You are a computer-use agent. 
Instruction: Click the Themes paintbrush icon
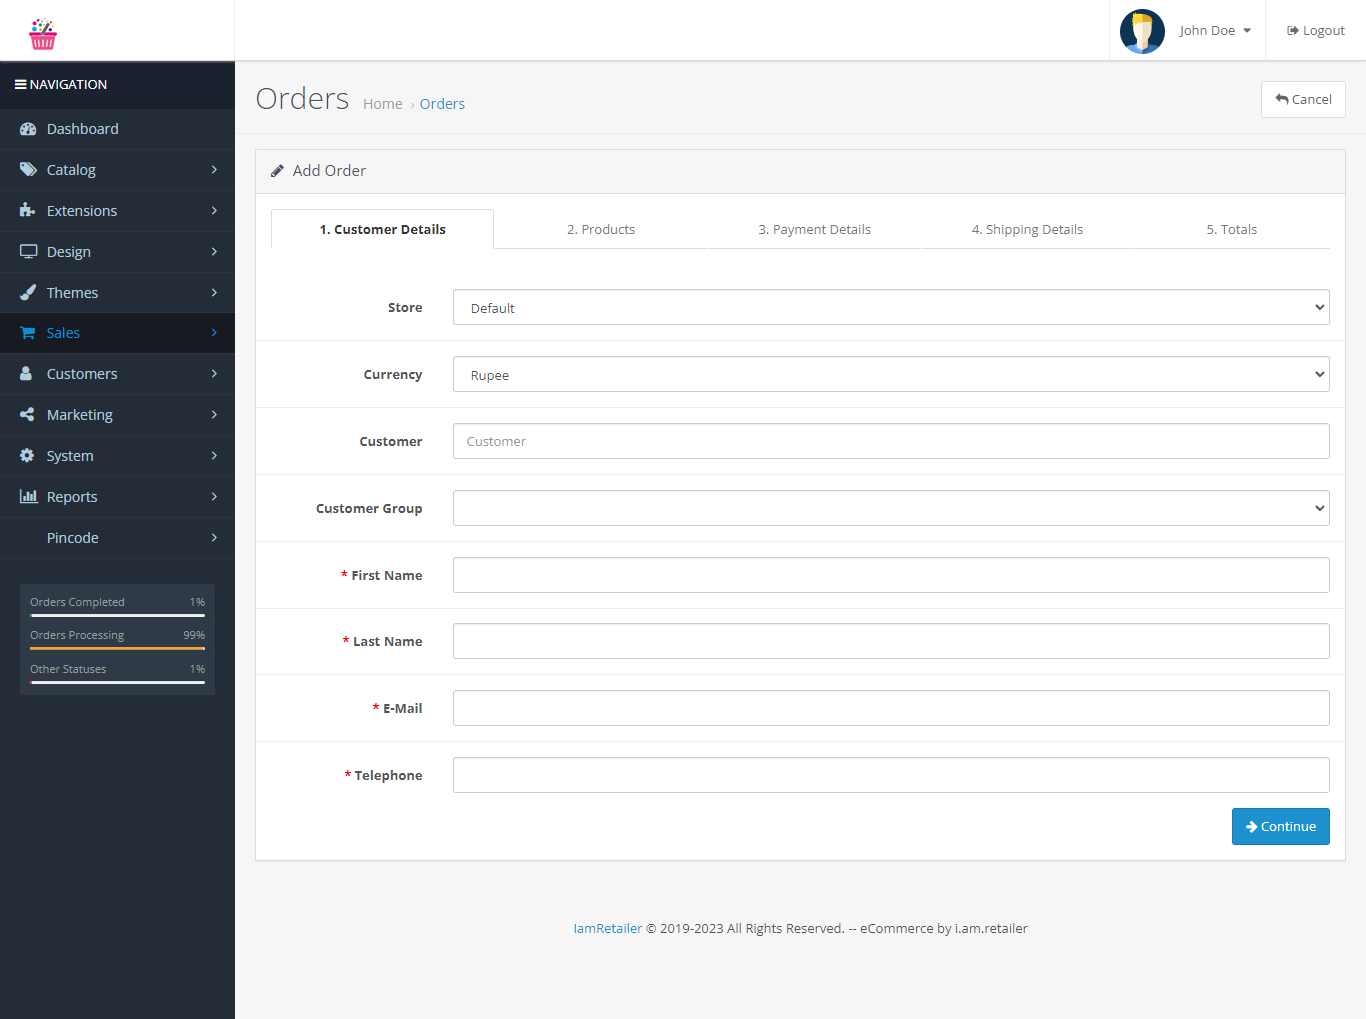[x=28, y=293]
